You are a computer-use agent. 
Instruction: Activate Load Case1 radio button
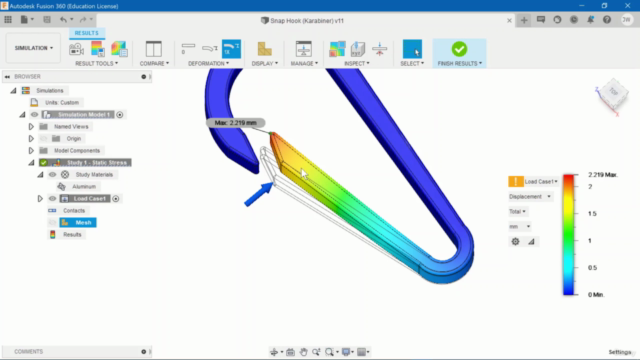116,199
